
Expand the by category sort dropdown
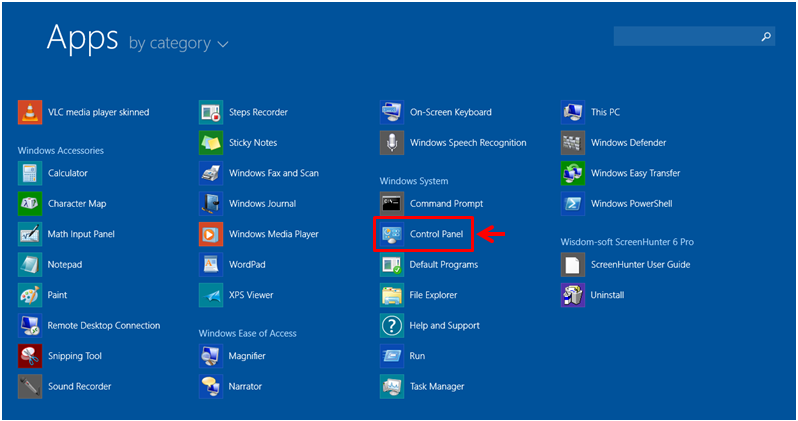pyautogui.click(x=178, y=44)
